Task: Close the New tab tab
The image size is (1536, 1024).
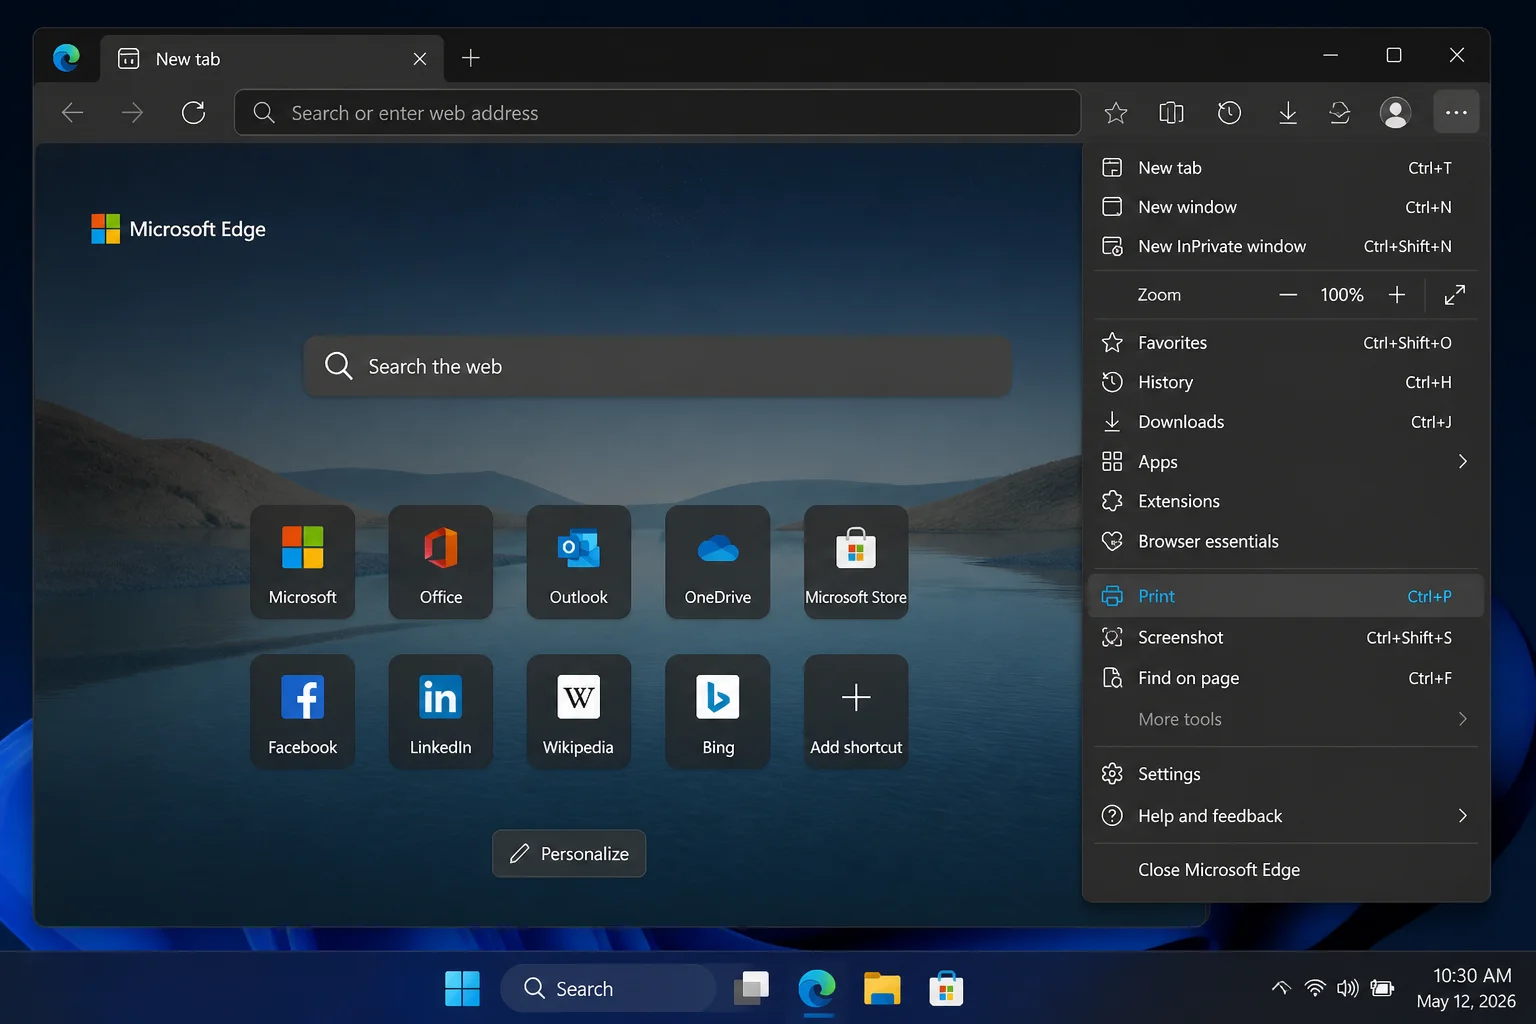Action: tap(420, 59)
